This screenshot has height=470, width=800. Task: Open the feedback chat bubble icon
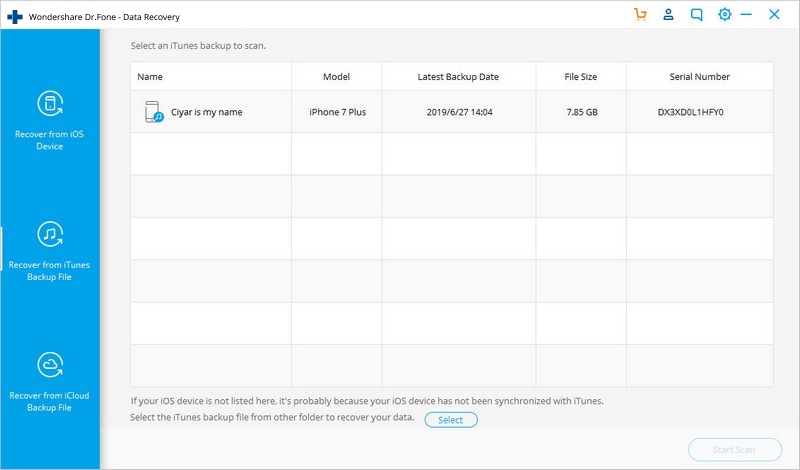coord(697,15)
